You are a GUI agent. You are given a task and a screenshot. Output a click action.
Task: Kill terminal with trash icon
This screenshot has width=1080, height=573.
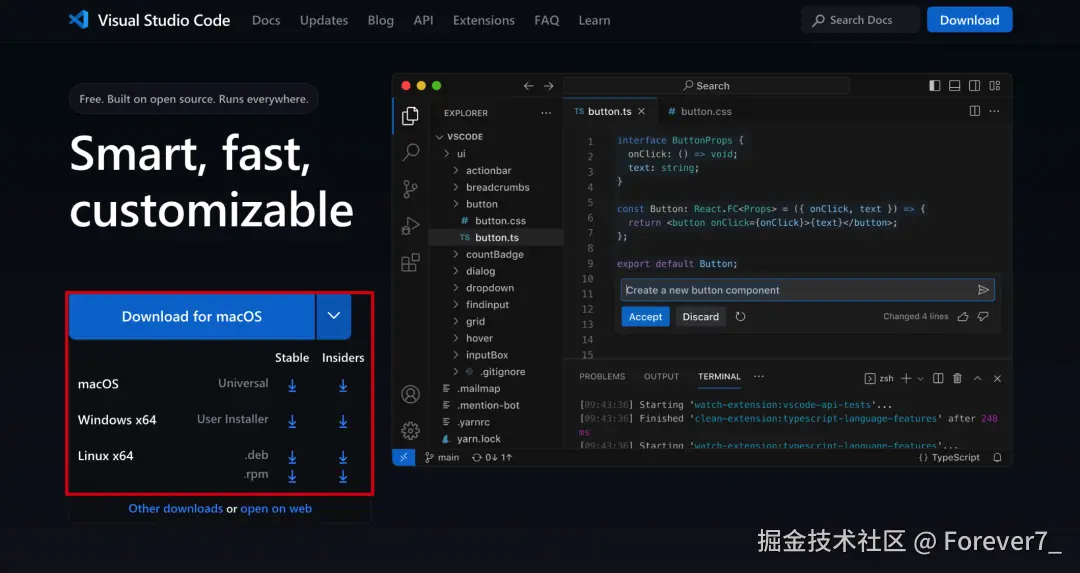point(957,378)
